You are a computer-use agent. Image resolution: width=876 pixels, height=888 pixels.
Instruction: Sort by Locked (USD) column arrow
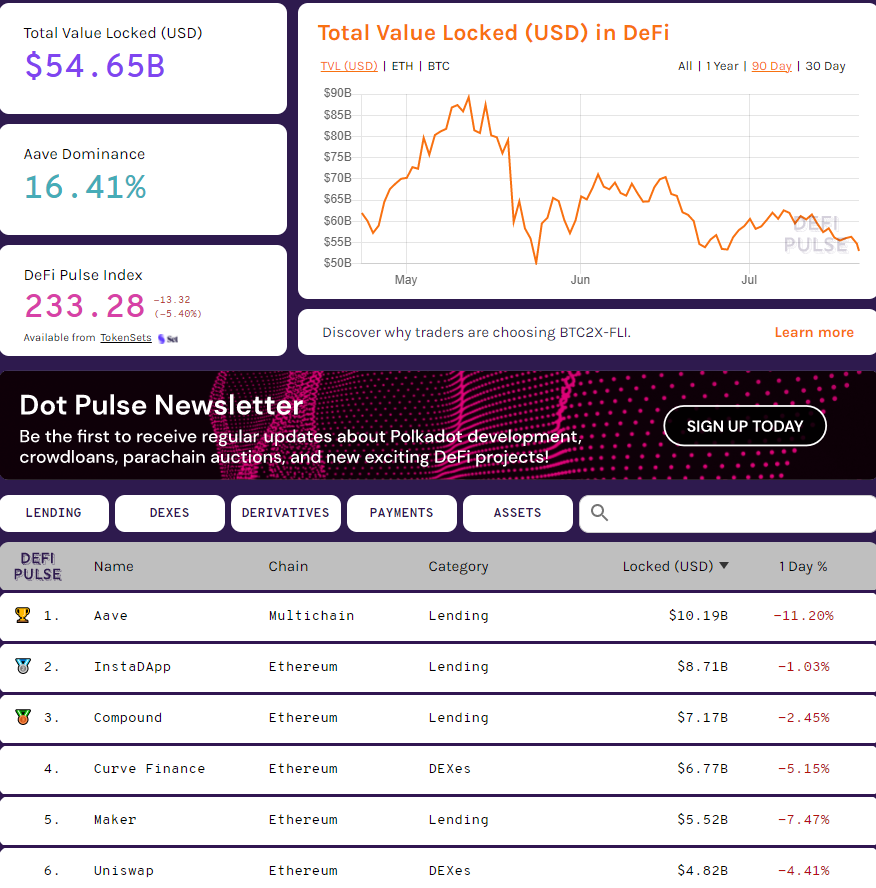tap(724, 566)
